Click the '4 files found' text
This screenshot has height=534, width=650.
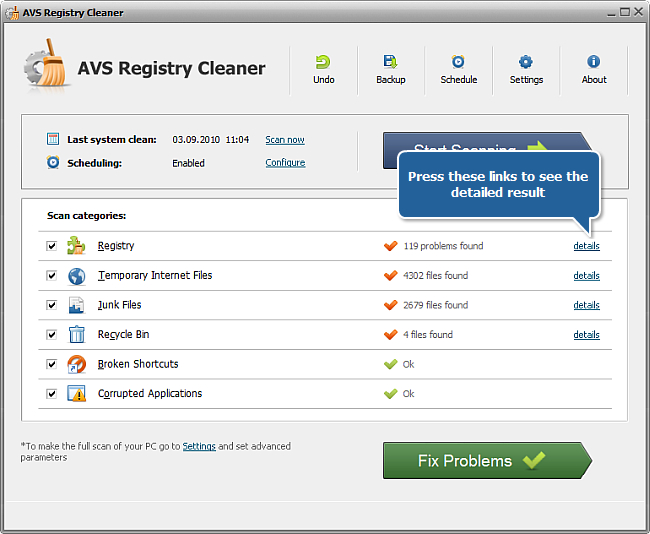(x=428, y=335)
